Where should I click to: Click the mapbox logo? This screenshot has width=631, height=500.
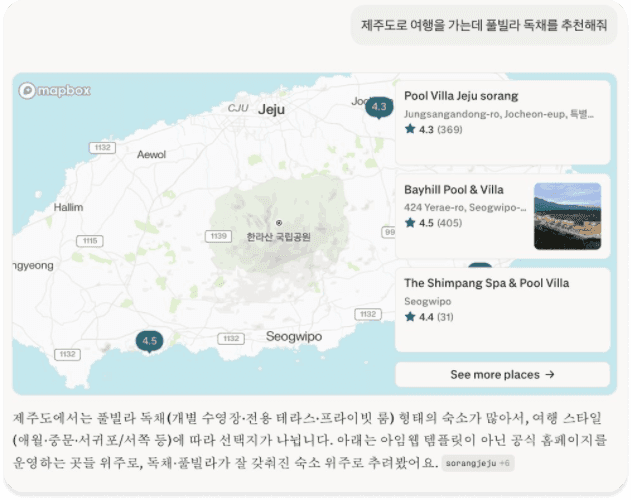point(55,91)
